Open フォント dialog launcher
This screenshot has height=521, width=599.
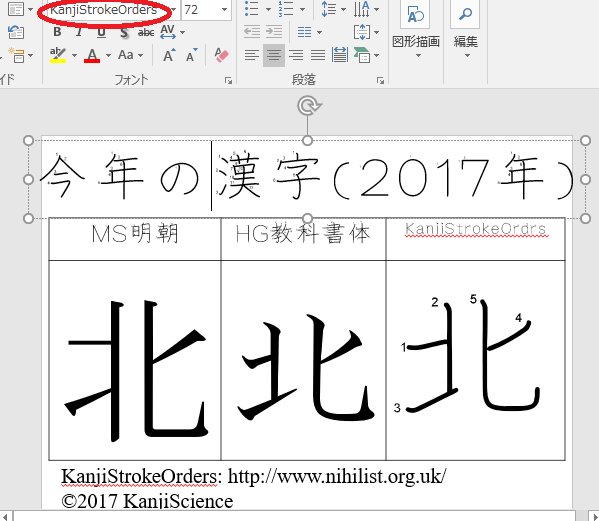pos(228,80)
